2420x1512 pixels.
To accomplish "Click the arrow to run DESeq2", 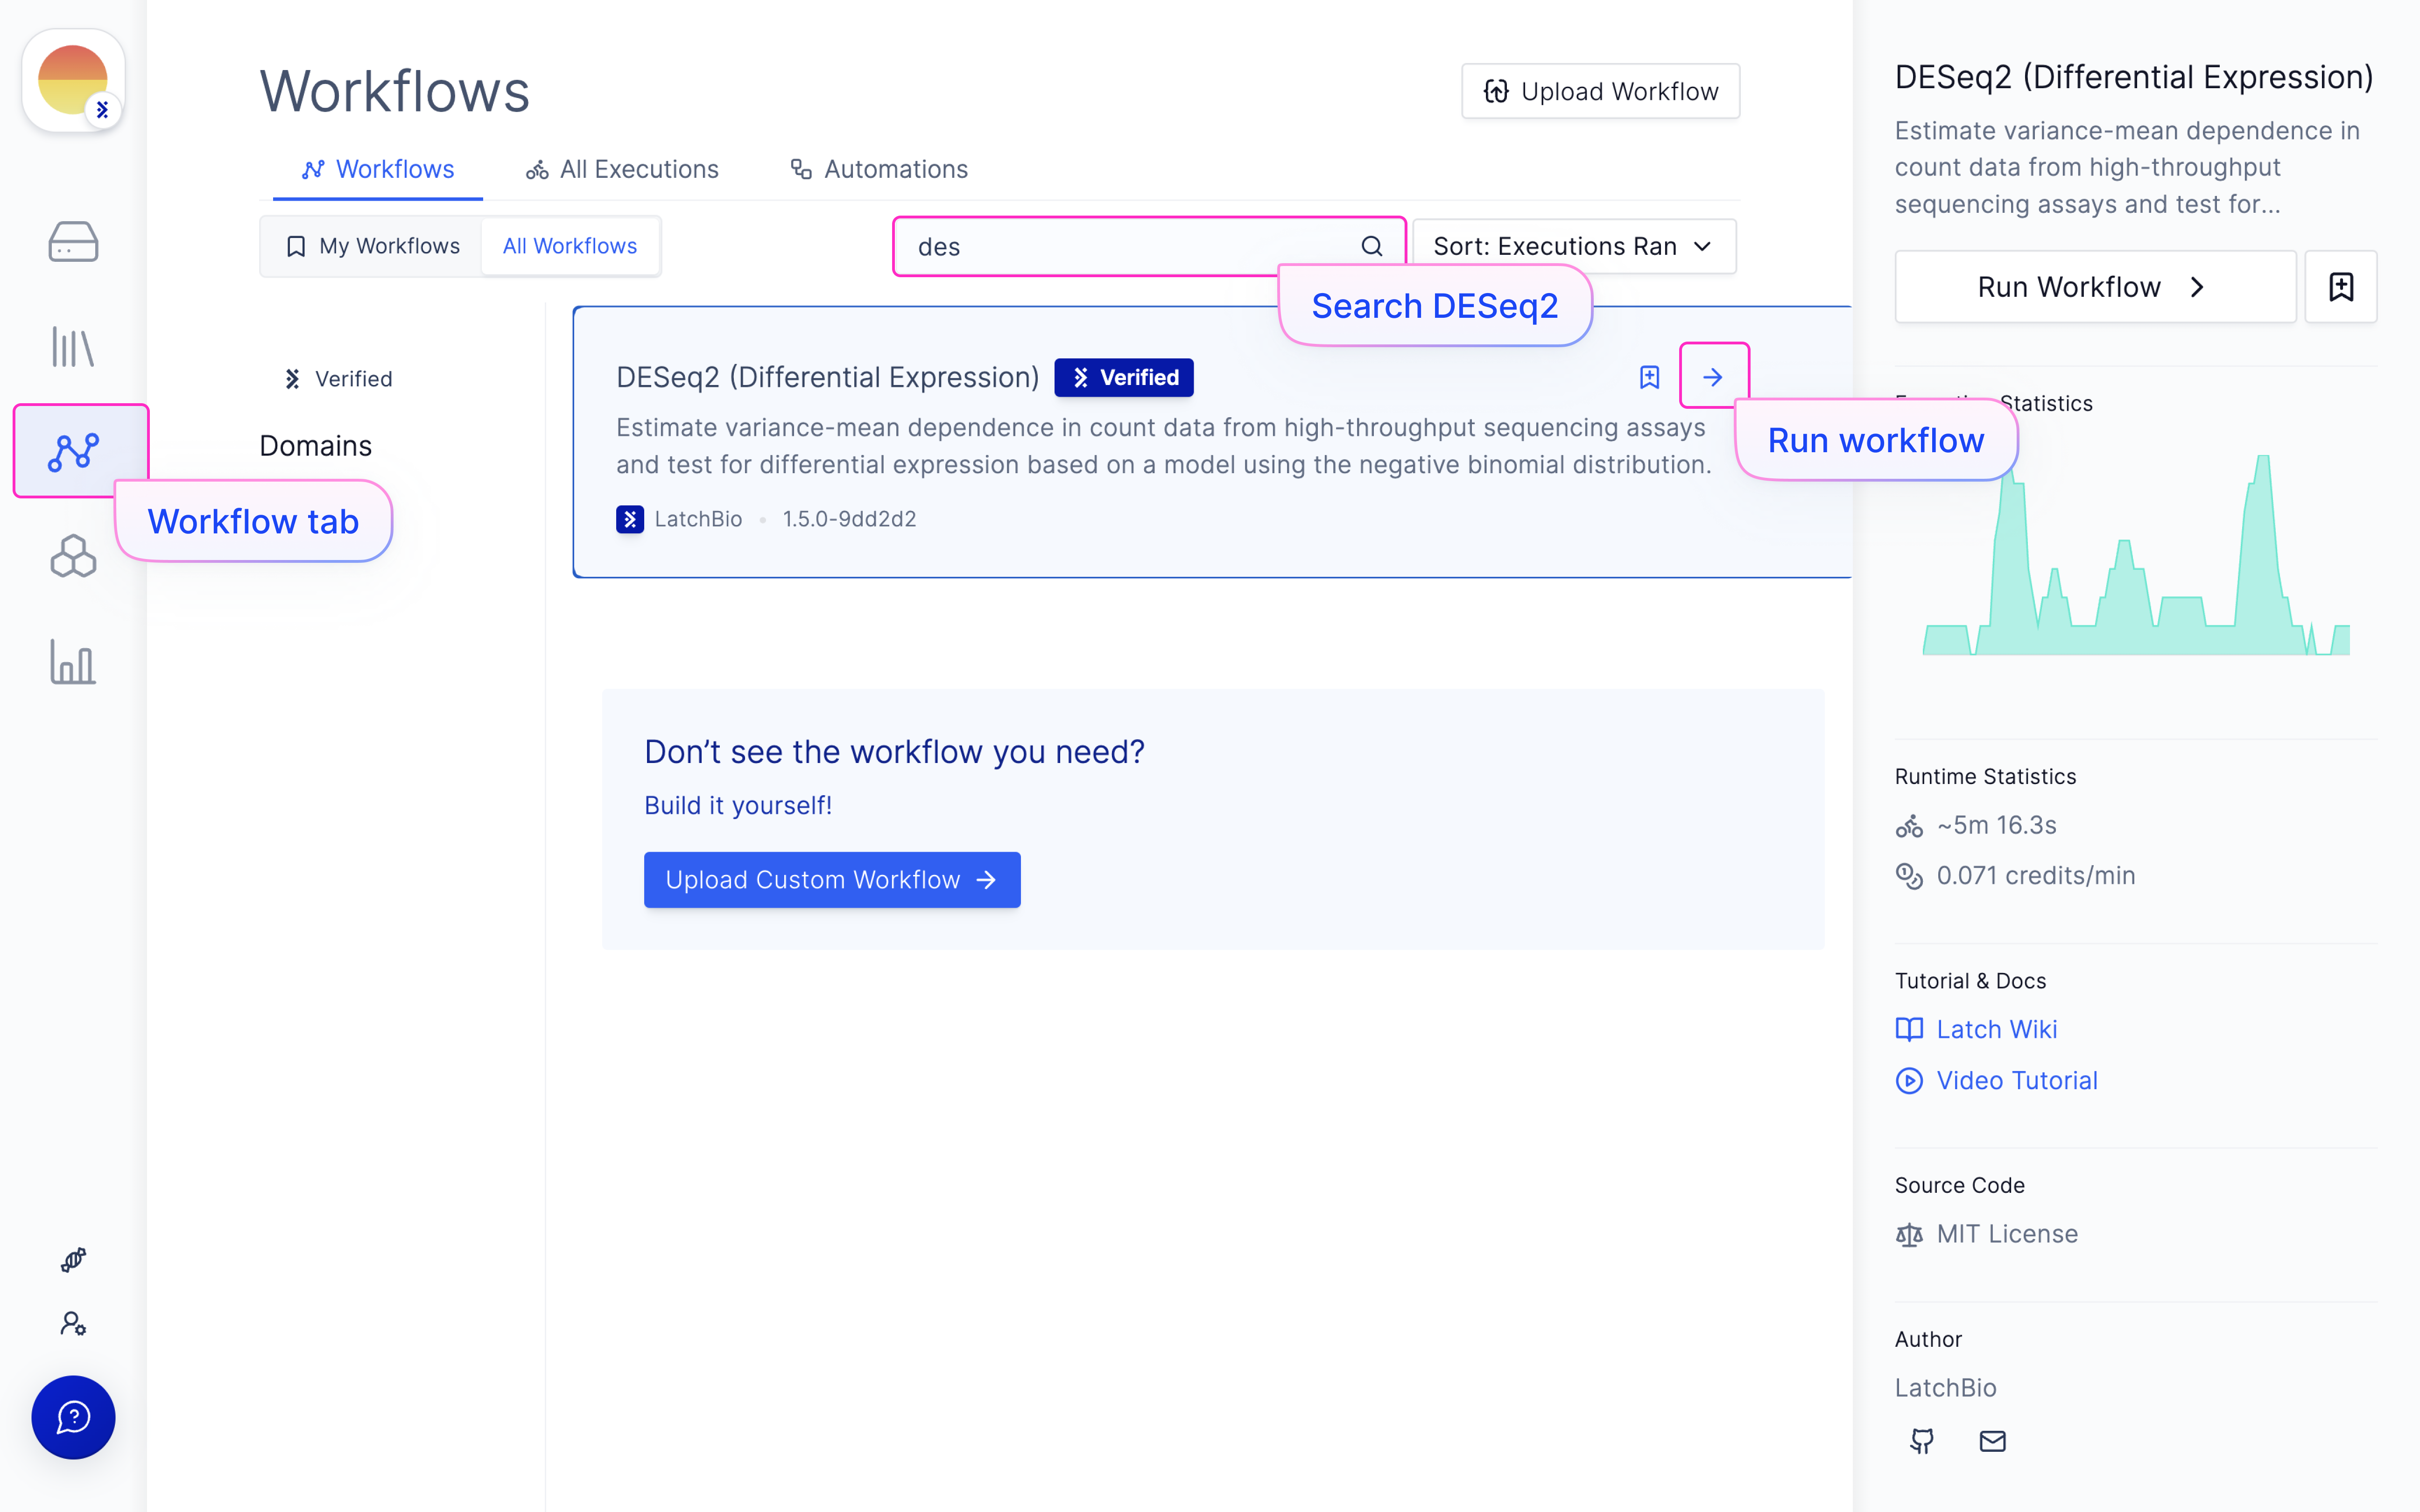I will [1713, 377].
